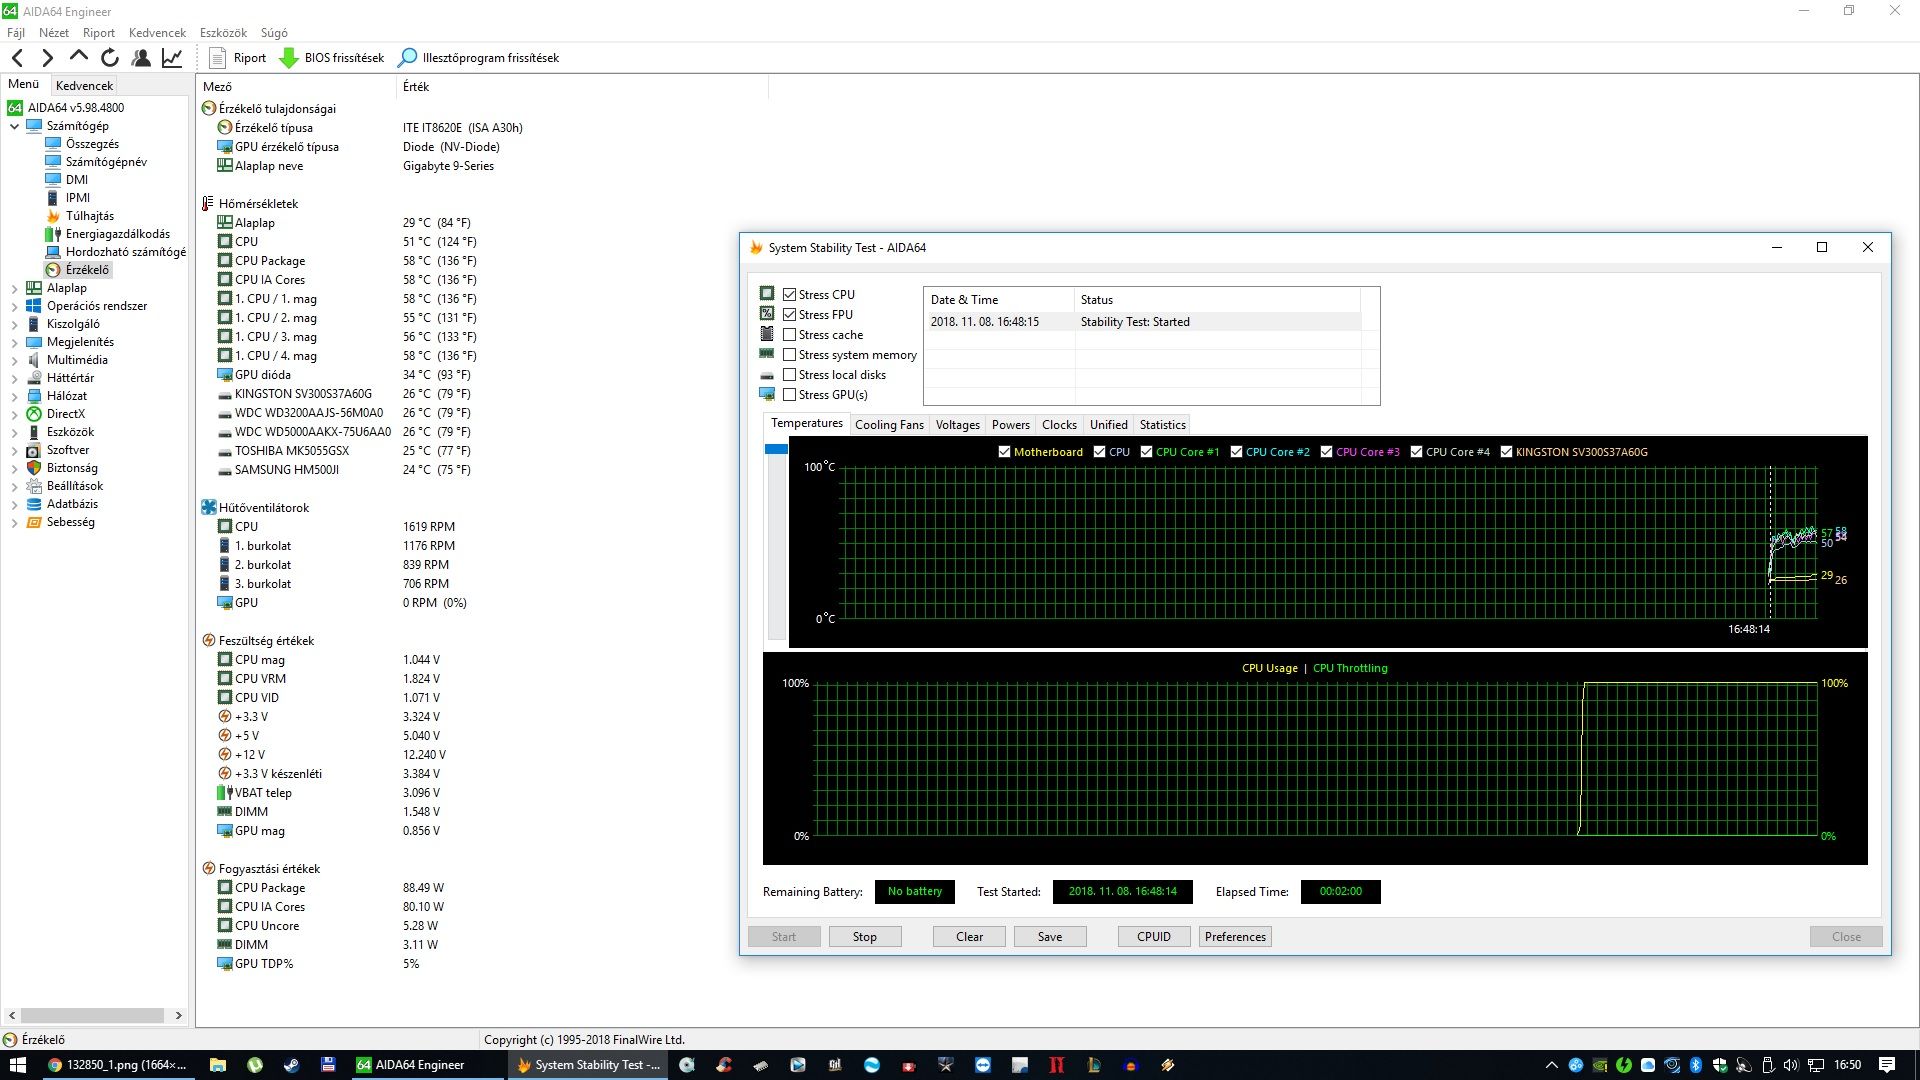
Task: Open Start menu on Windows taskbar
Action: click(x=17, y=1065)
